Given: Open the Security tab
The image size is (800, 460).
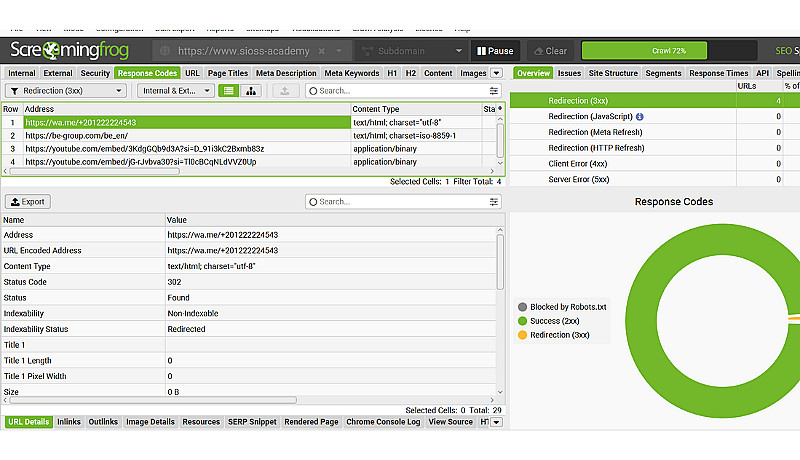Looking at the screenshot, I should pos(95,73).
